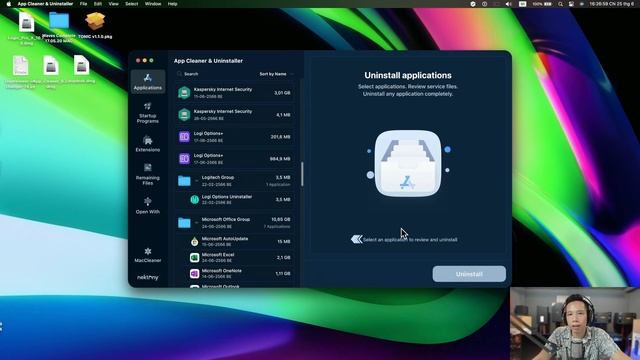Open the Window menu
This screenshot has height=360, width=640.
153,4
